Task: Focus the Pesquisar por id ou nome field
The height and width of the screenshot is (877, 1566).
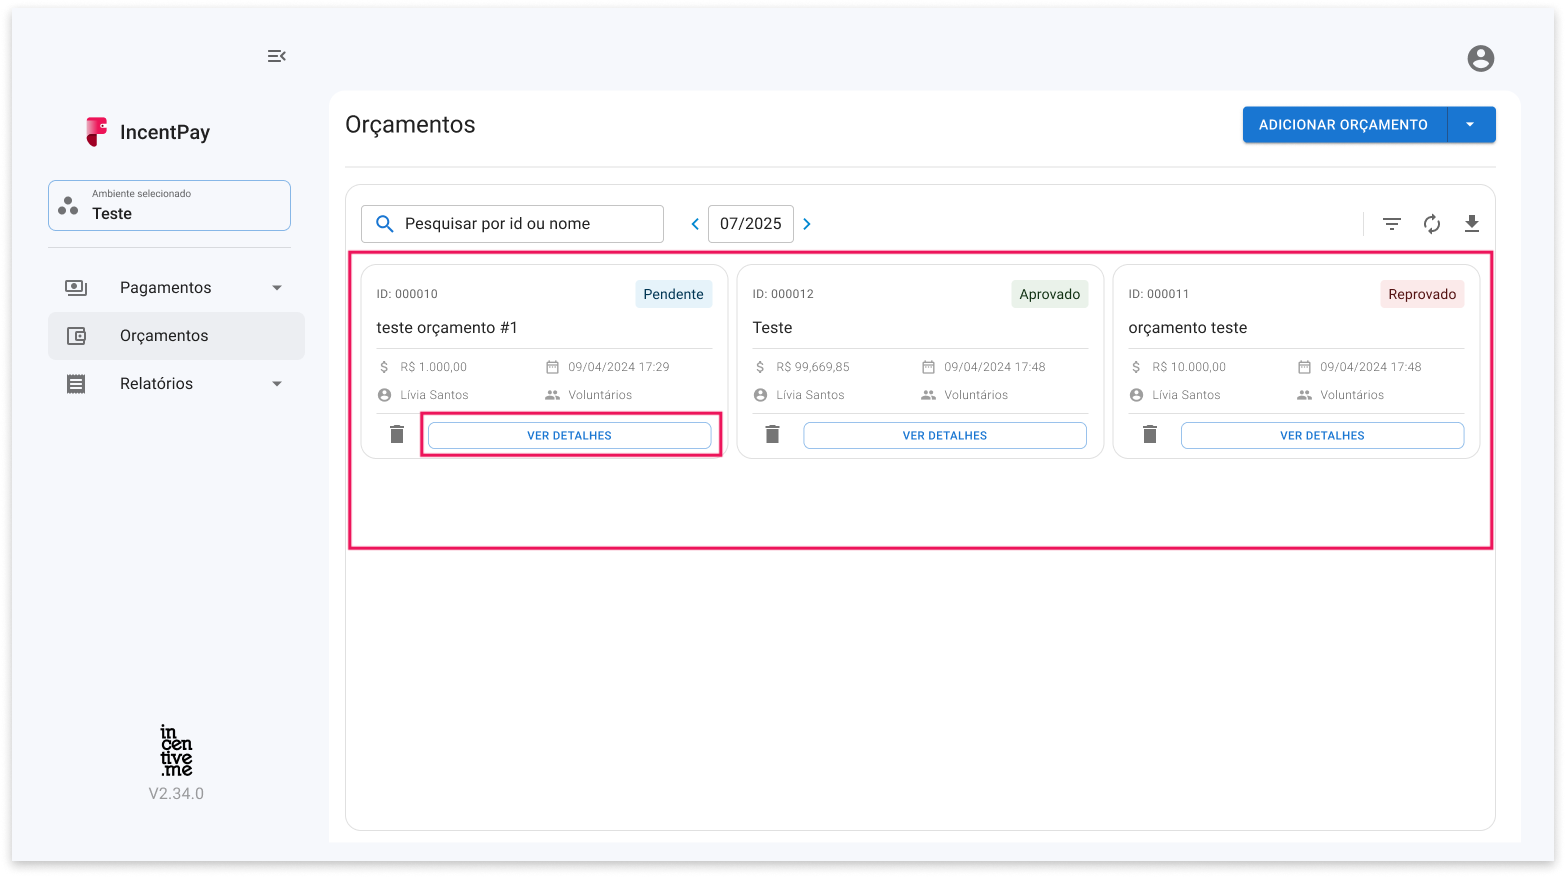Action: pos(512,224)
